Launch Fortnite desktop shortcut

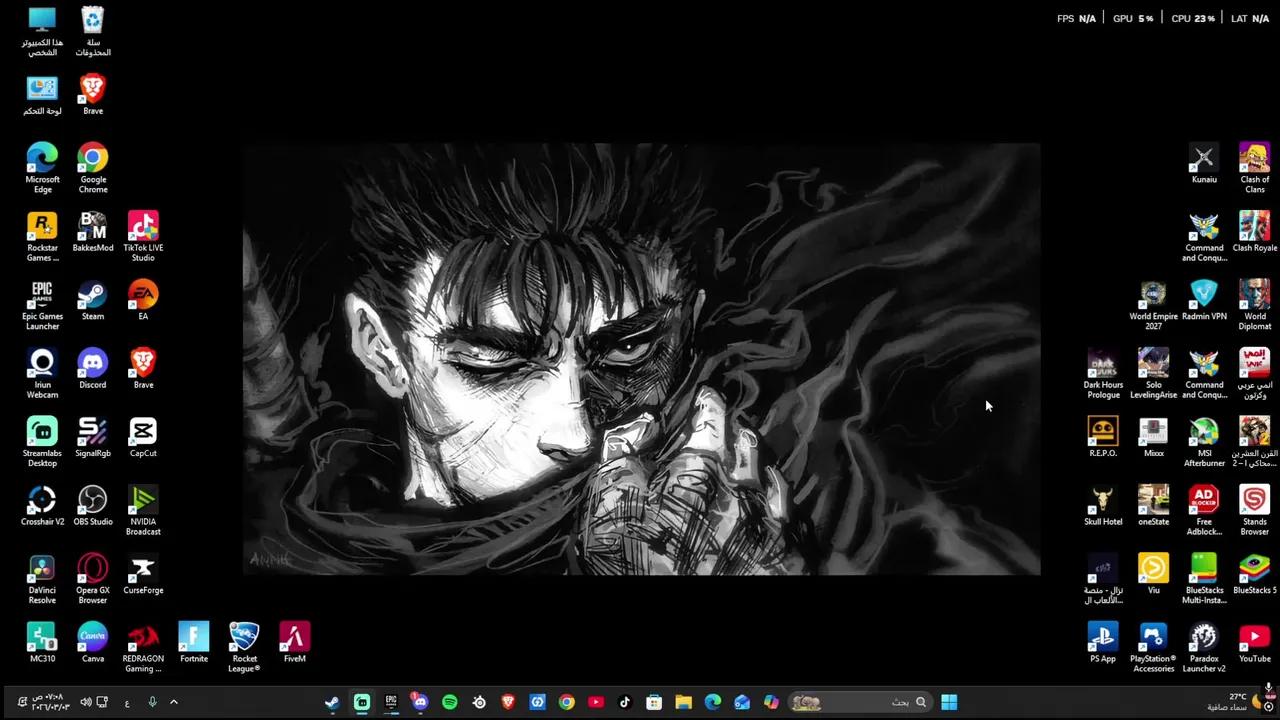[x=194, y=642]
